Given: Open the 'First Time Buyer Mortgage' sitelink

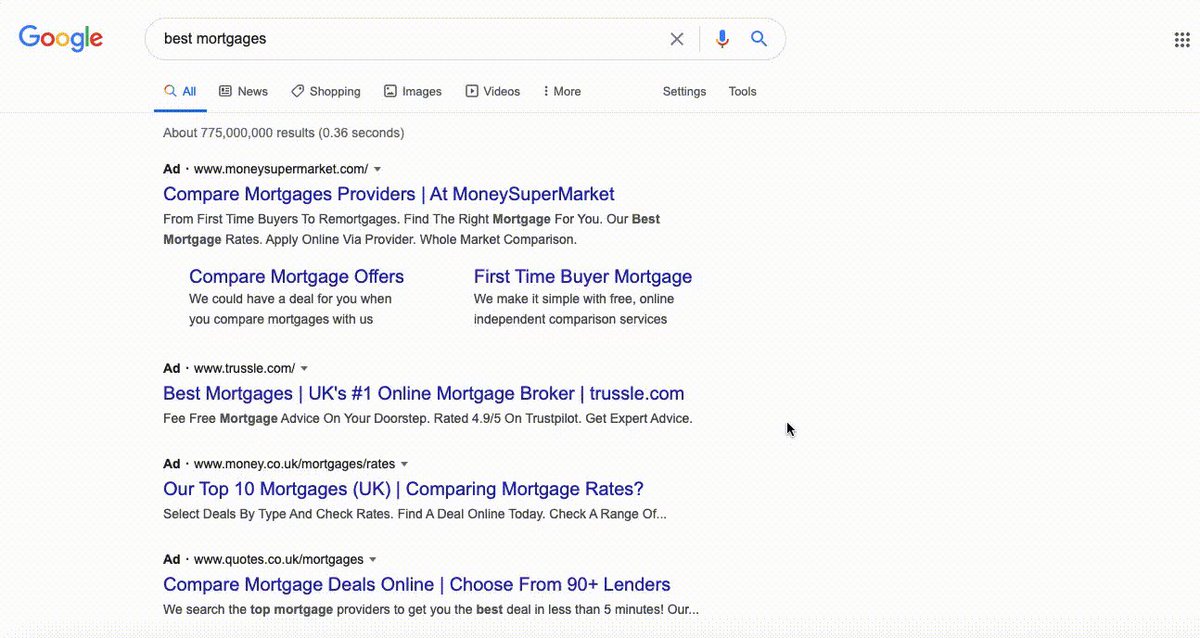Looking at the screenshot, I should click(x=583, y=277).
